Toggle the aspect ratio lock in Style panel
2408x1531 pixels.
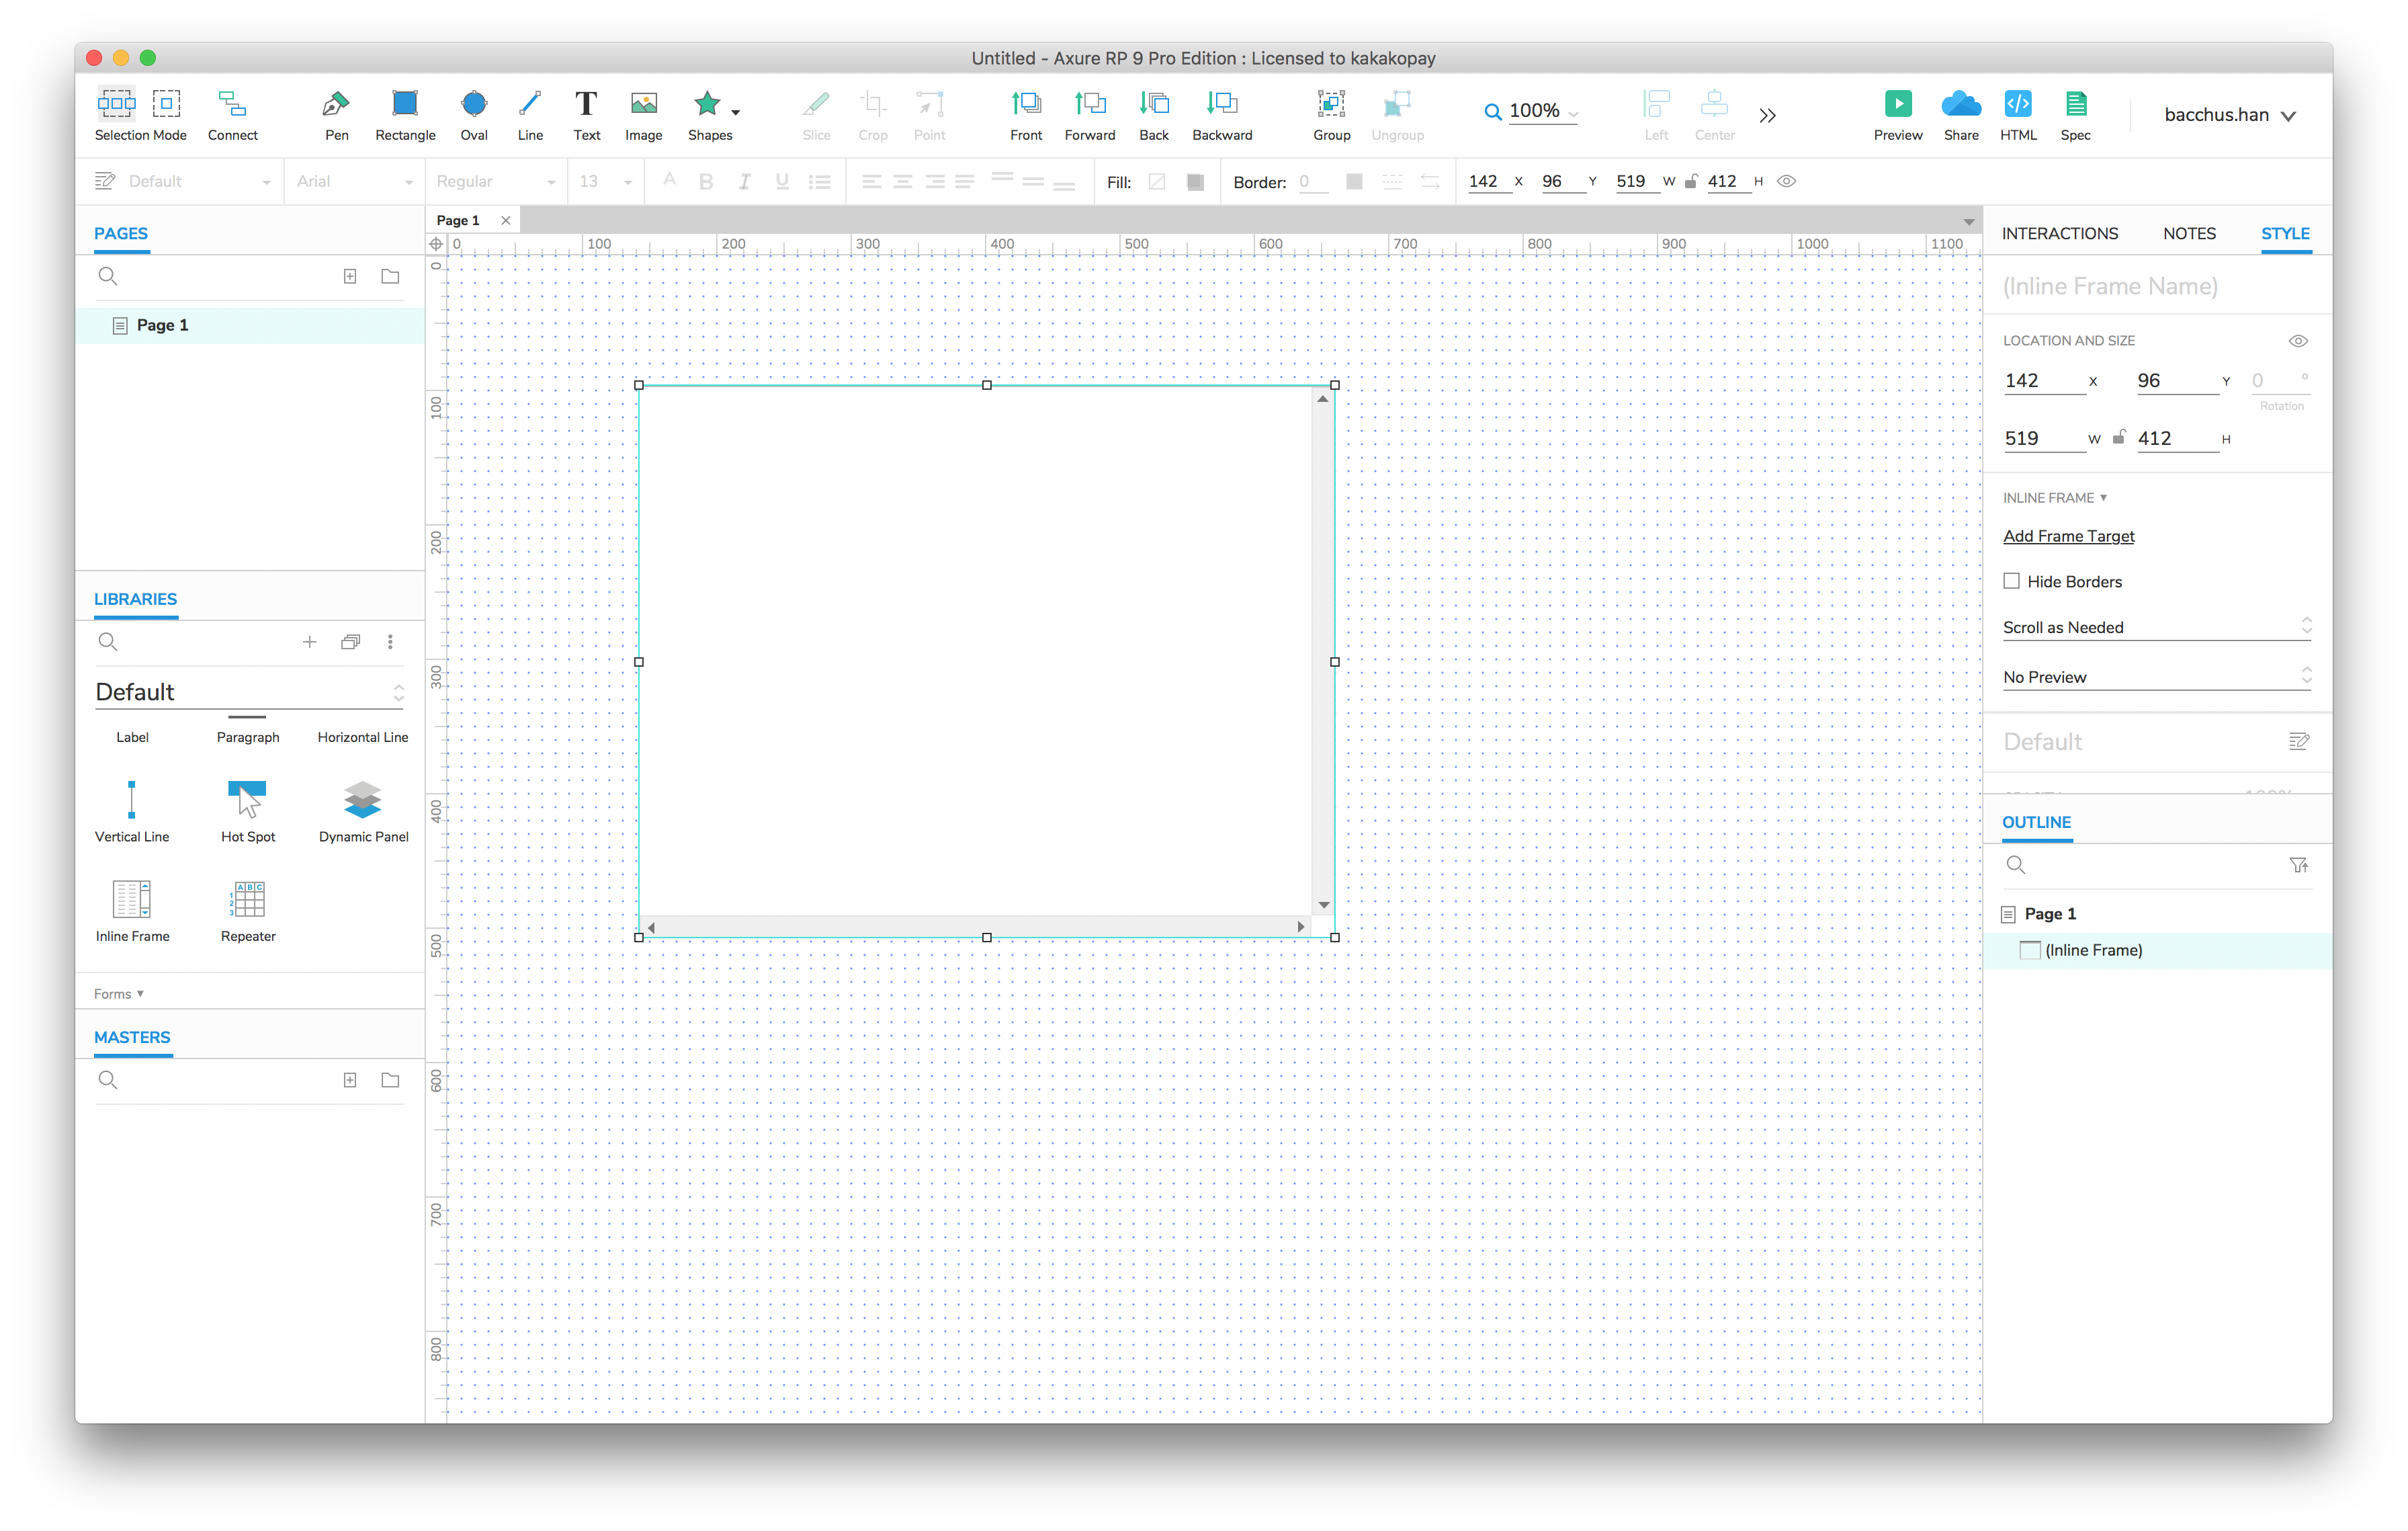(x=2118, y=438)
